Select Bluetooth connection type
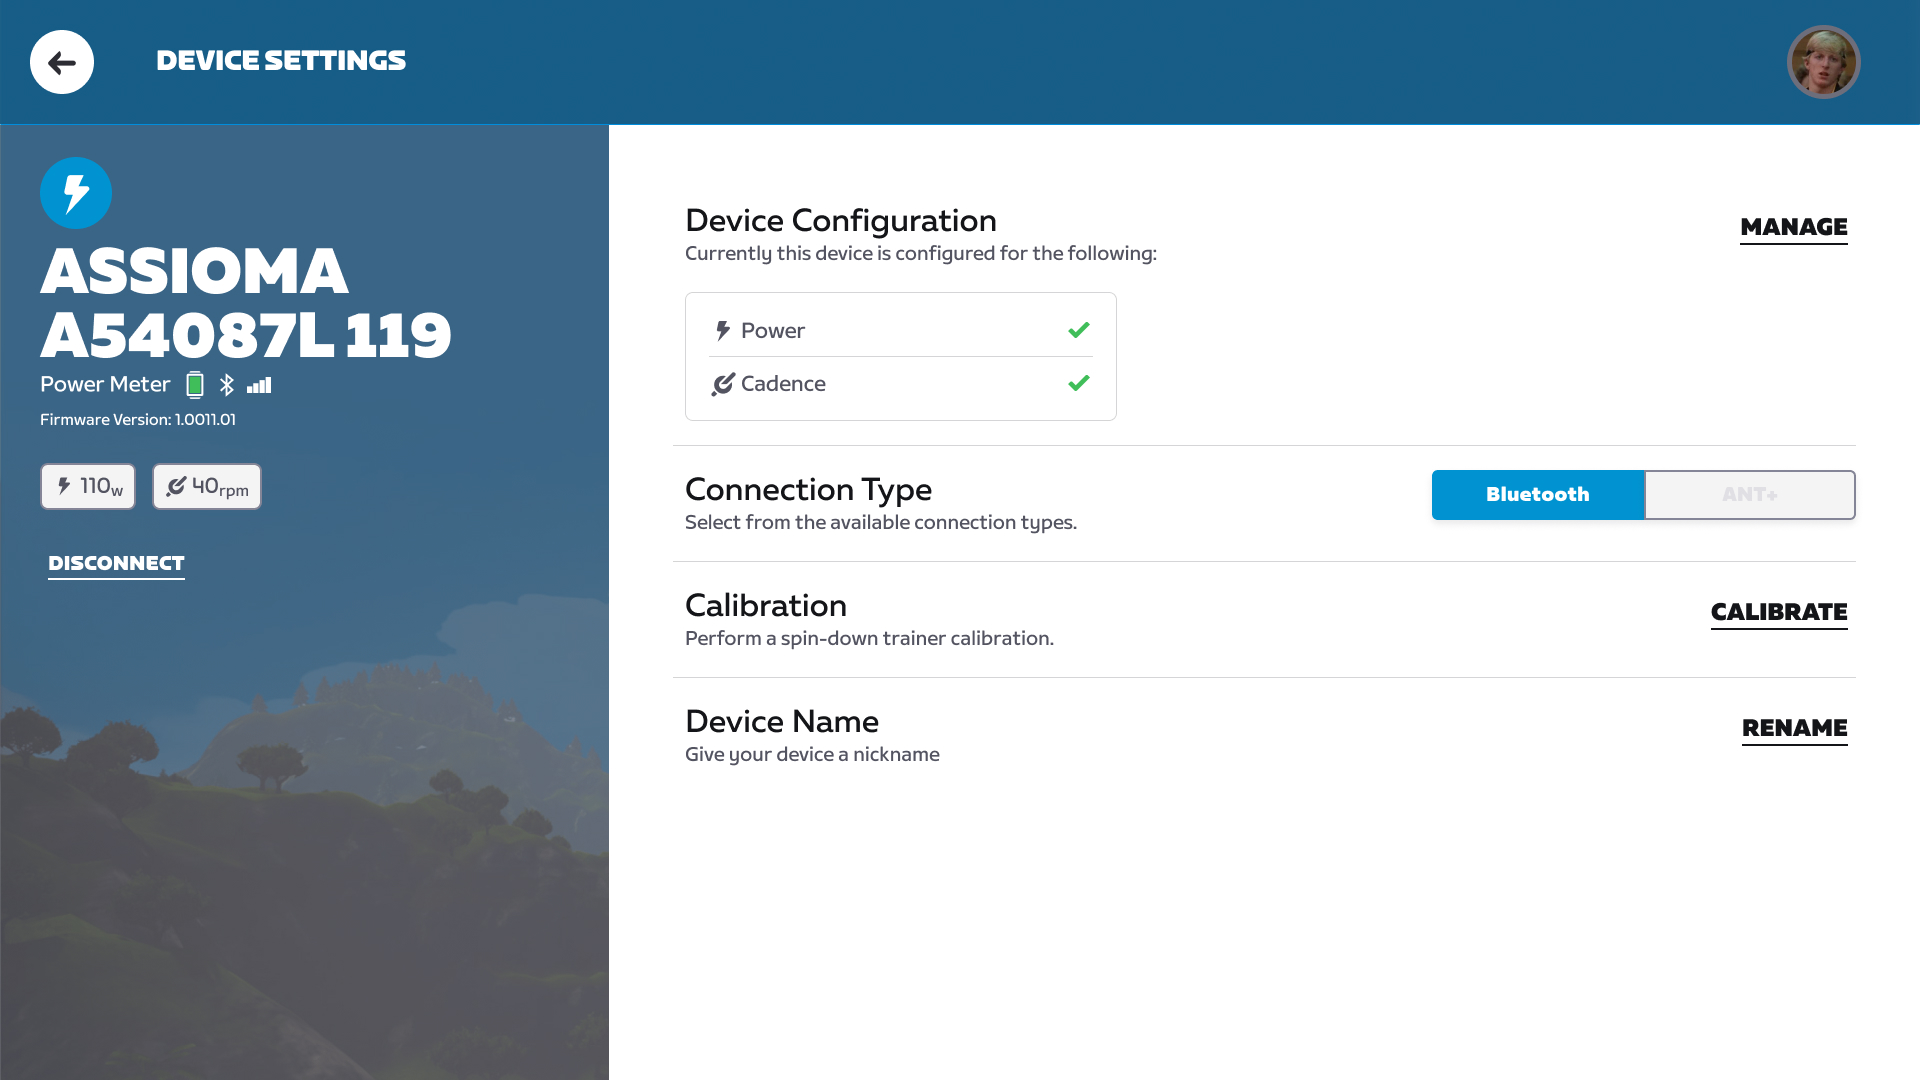 coord(1537,495)
